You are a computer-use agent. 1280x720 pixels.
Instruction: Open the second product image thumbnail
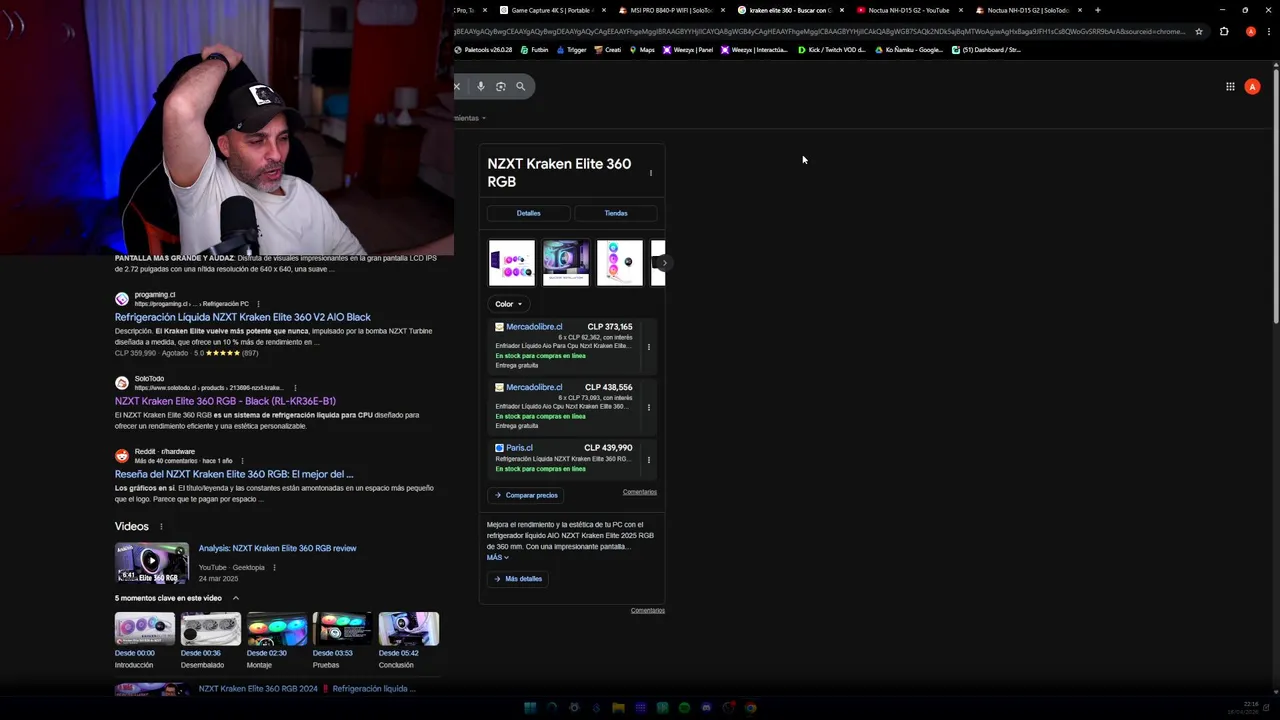[566, 263]
